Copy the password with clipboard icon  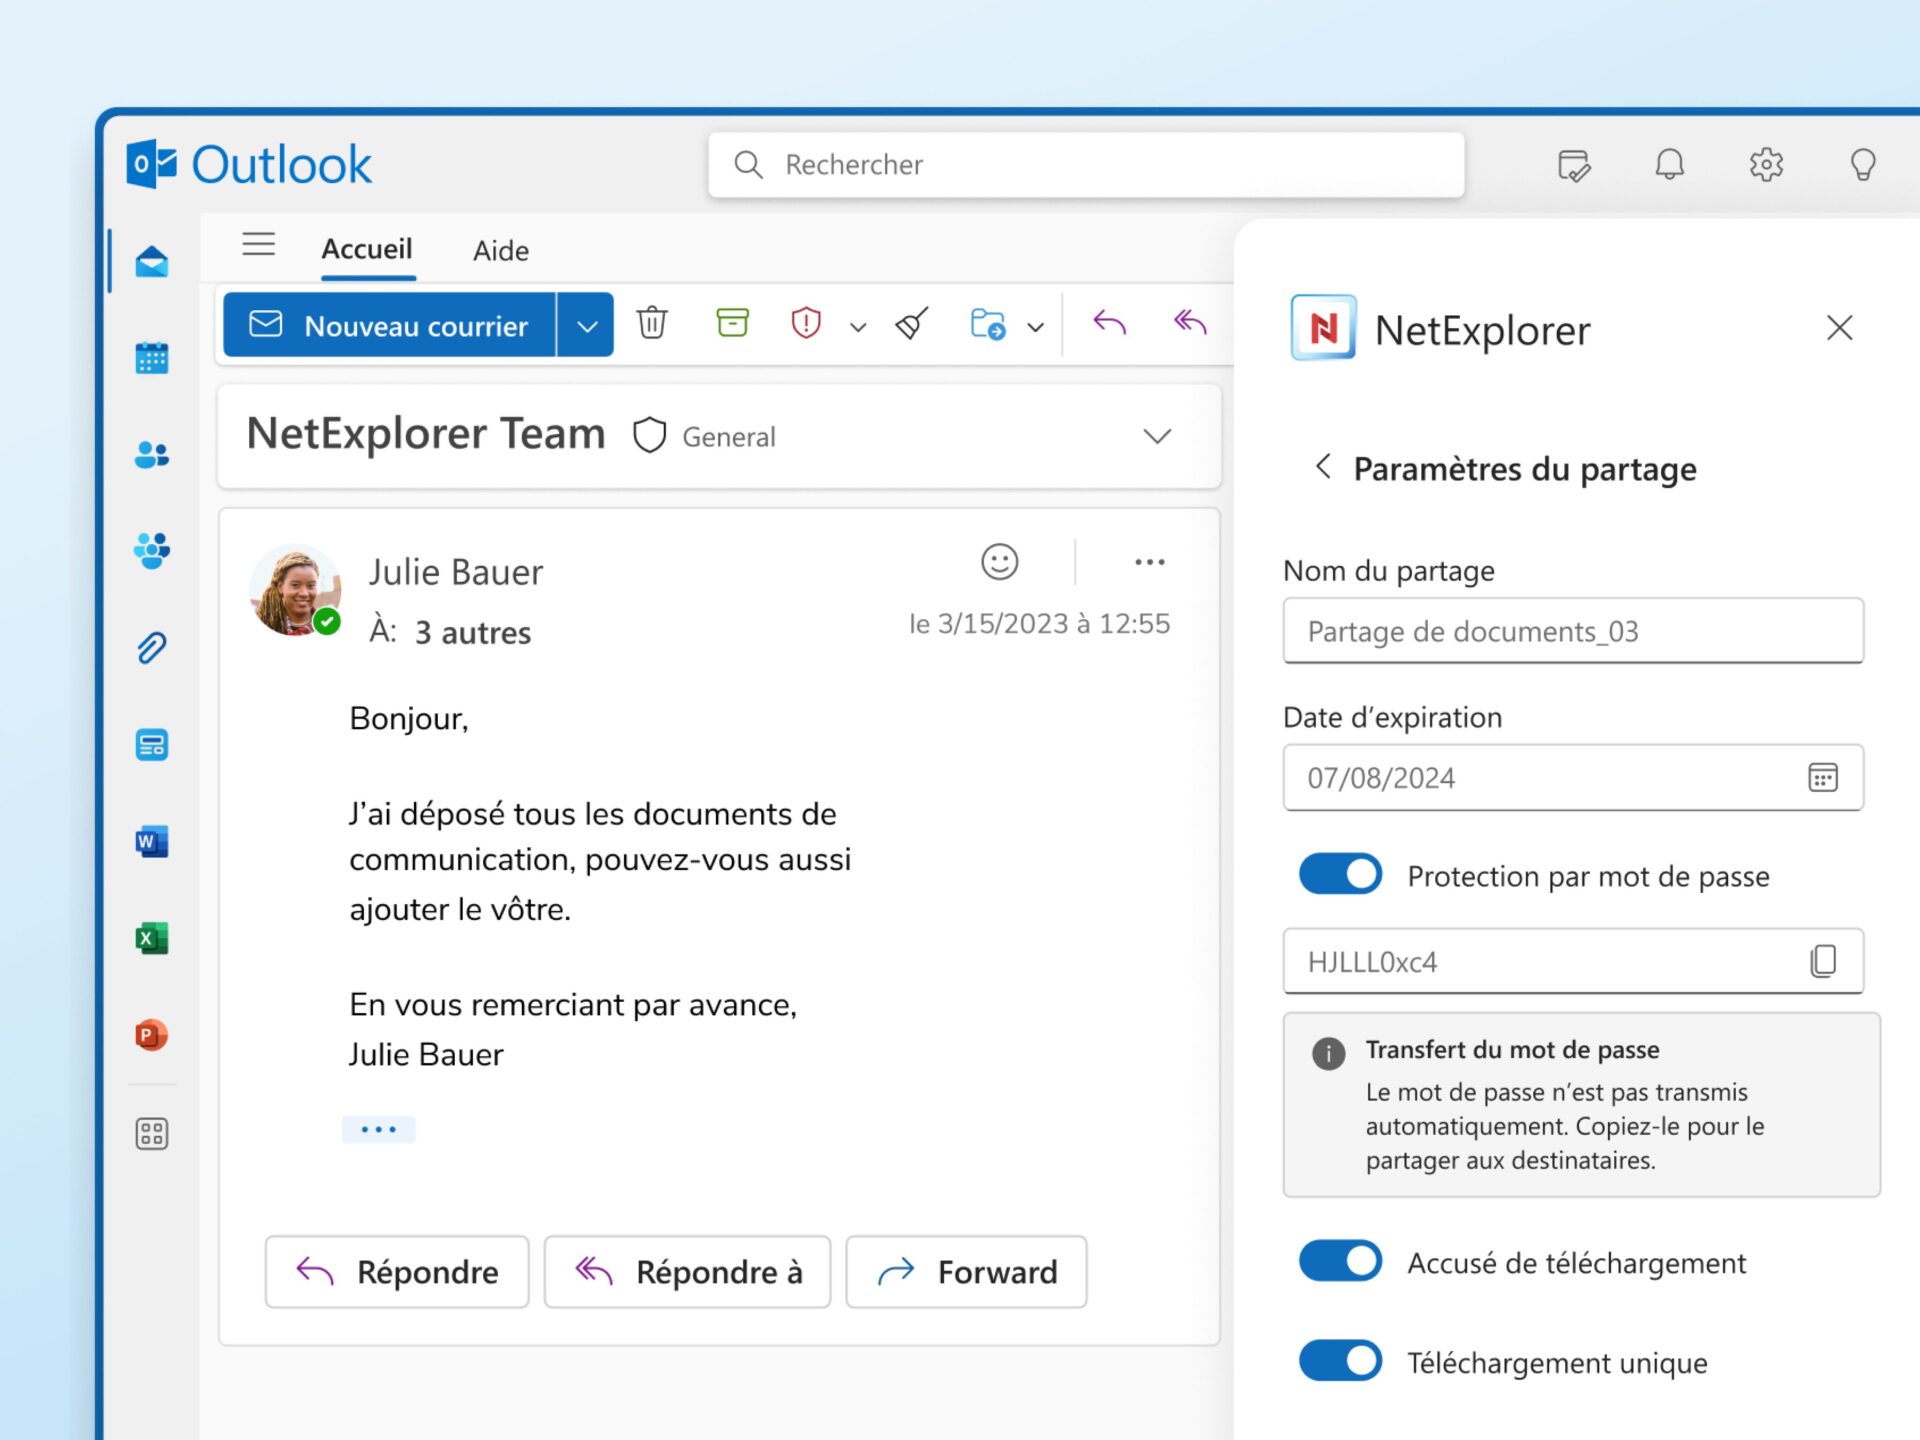coord(1824,961)
